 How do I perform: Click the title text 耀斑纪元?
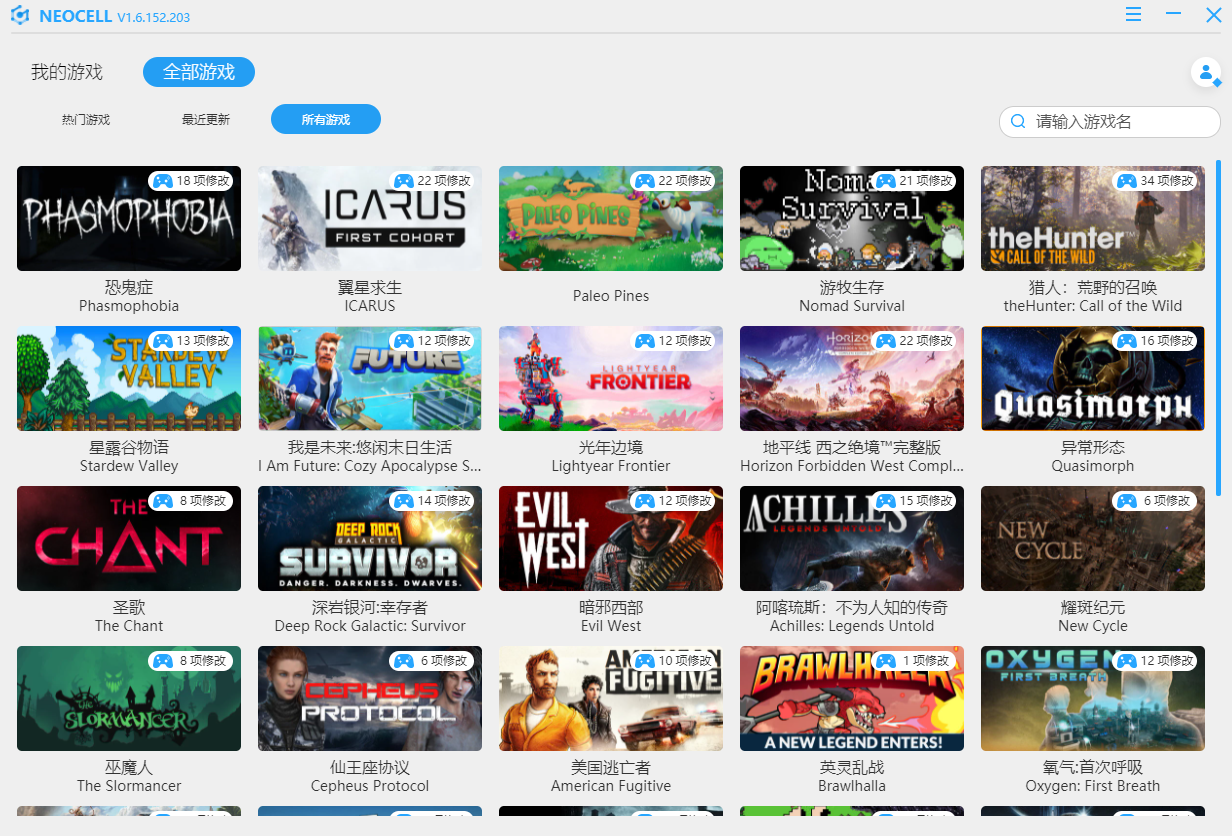coord(1093,608)
